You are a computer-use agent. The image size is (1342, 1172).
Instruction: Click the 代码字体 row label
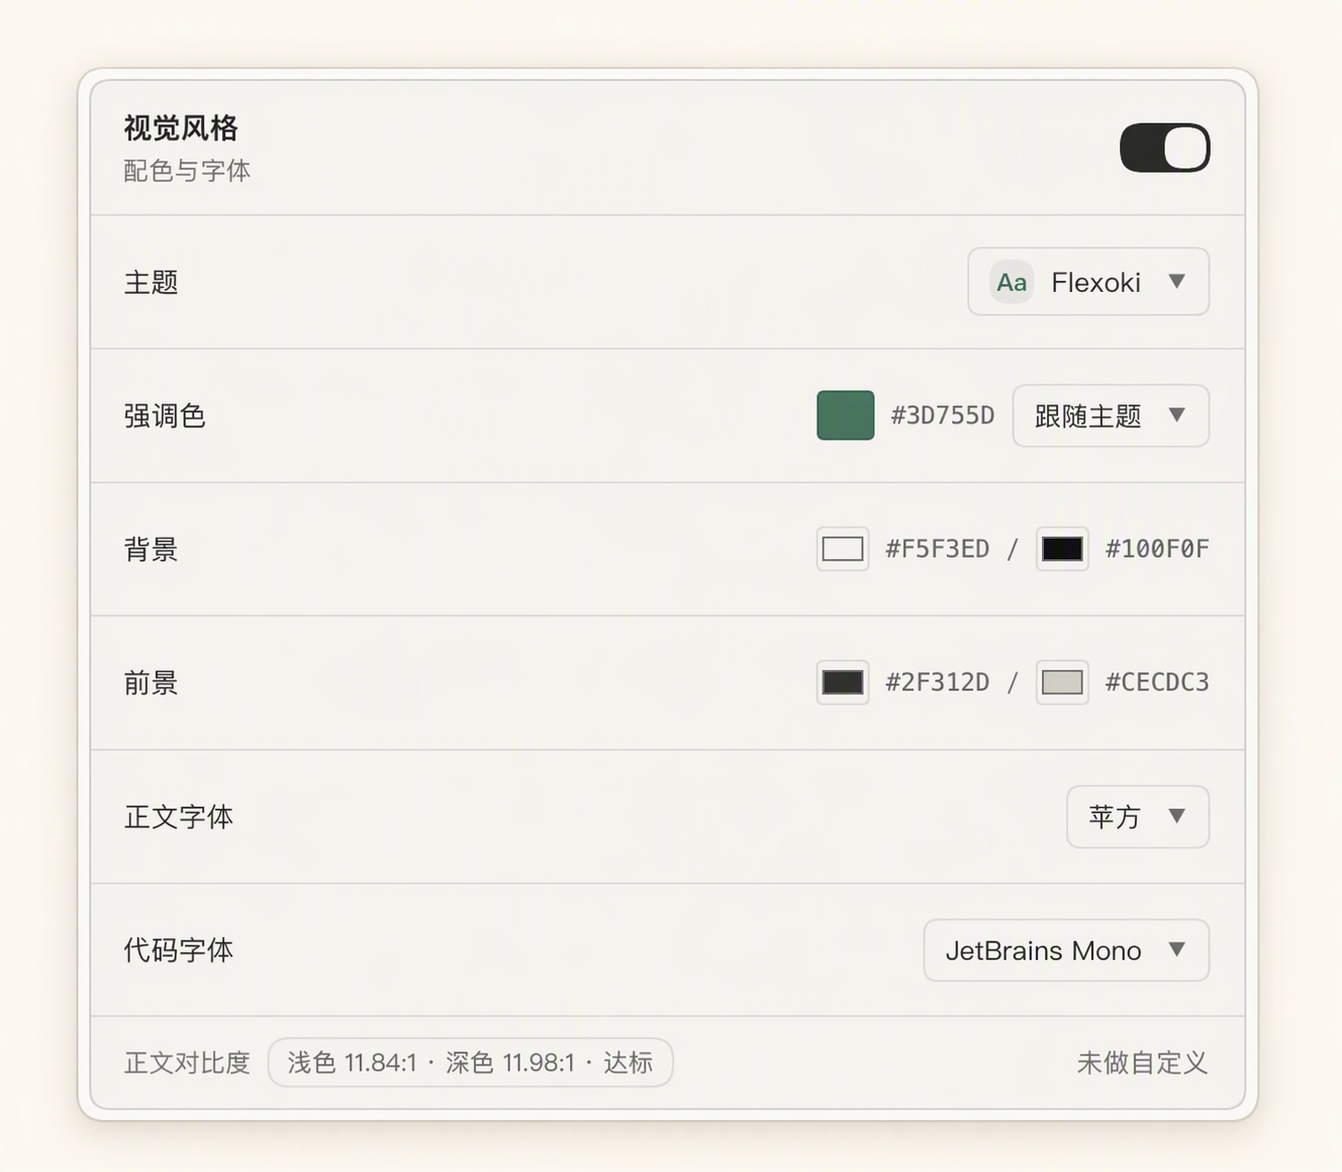pos(179,950)
